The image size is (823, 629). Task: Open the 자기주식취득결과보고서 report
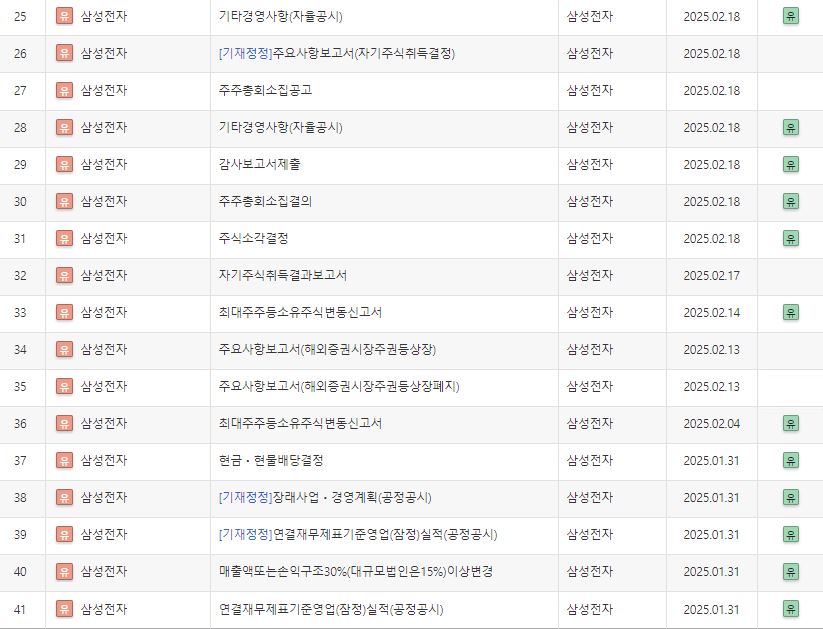point(282,275)
